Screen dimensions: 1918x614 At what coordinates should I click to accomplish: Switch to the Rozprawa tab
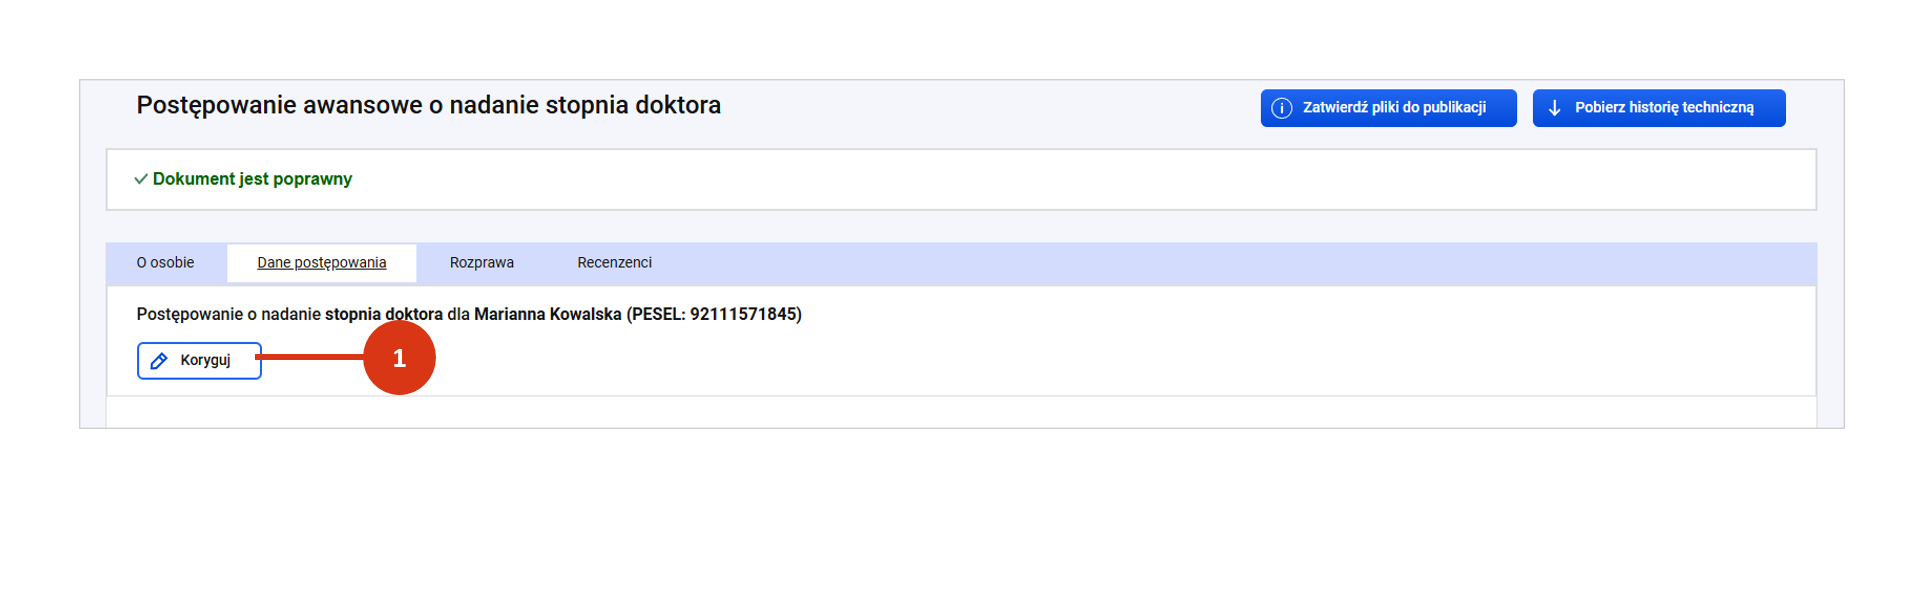click(481, 263)
